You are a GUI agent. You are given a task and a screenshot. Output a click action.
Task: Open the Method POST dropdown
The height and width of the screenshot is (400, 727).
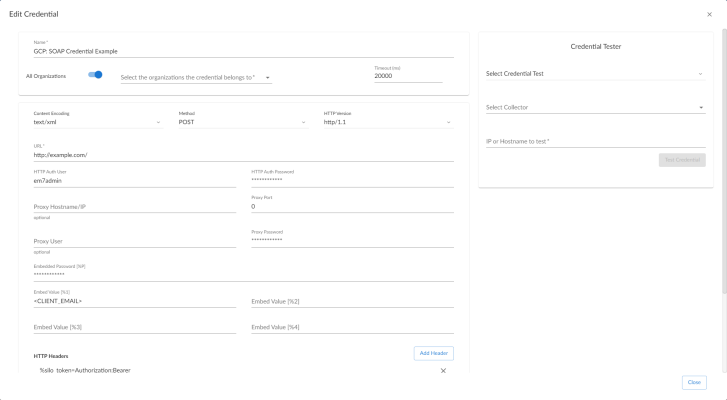(x=241, y=123)
